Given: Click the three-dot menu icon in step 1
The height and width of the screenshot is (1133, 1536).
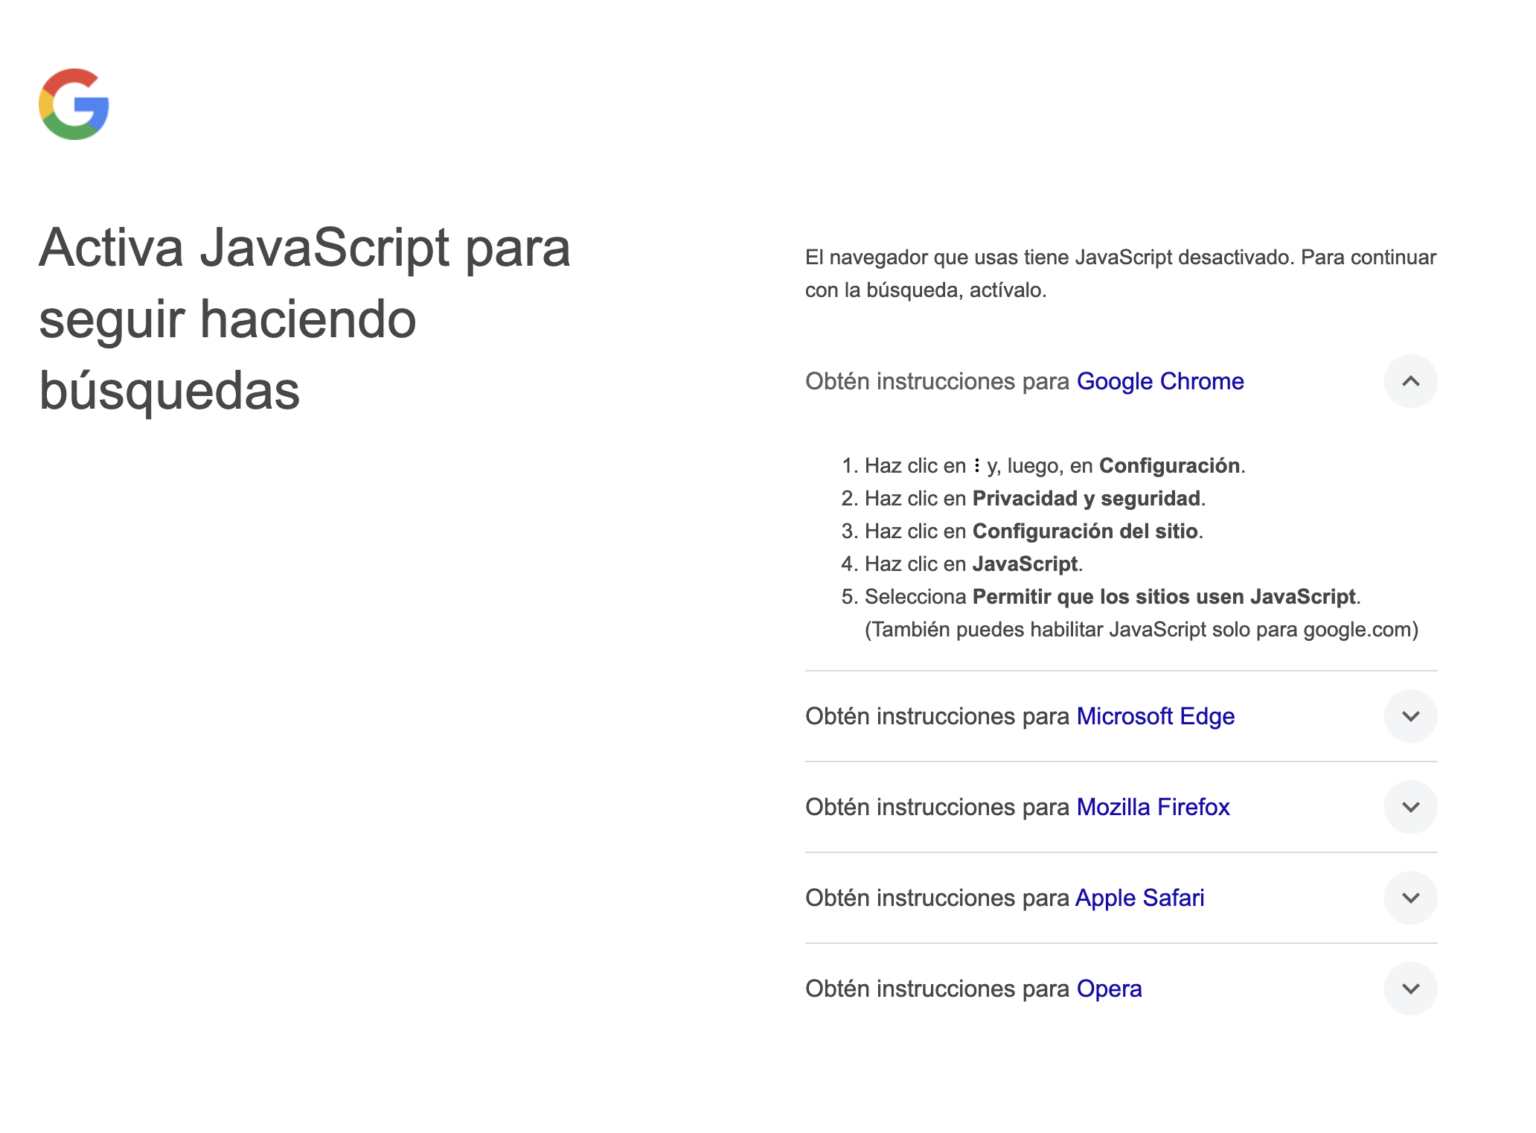Looking at the screenshot, I should 977,465.
